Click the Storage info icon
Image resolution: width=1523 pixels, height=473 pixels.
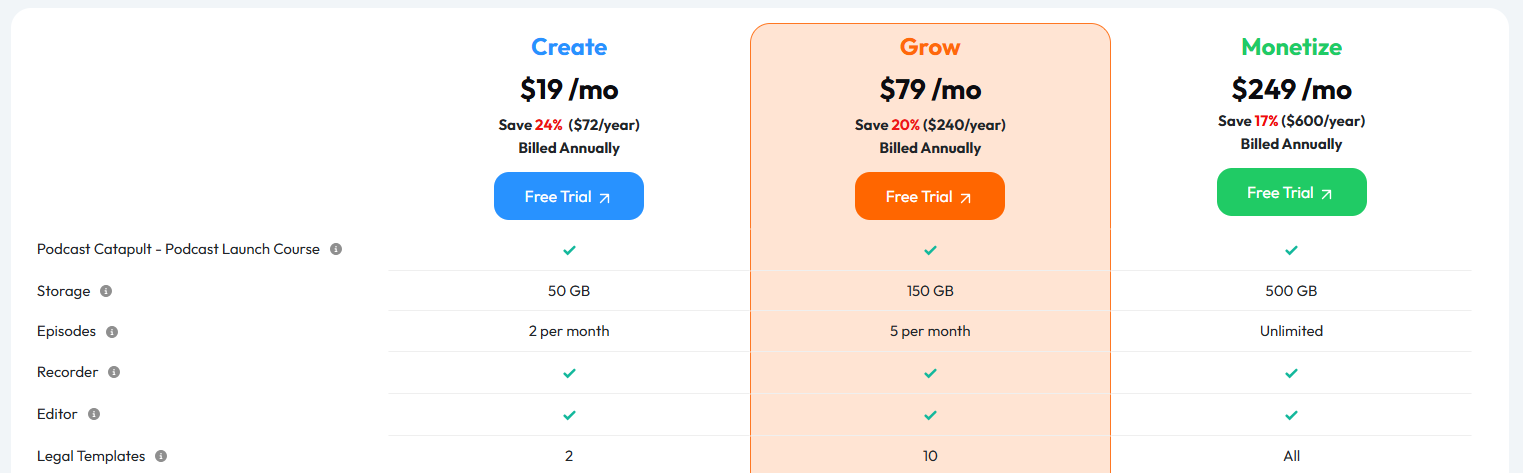point(106,291)
